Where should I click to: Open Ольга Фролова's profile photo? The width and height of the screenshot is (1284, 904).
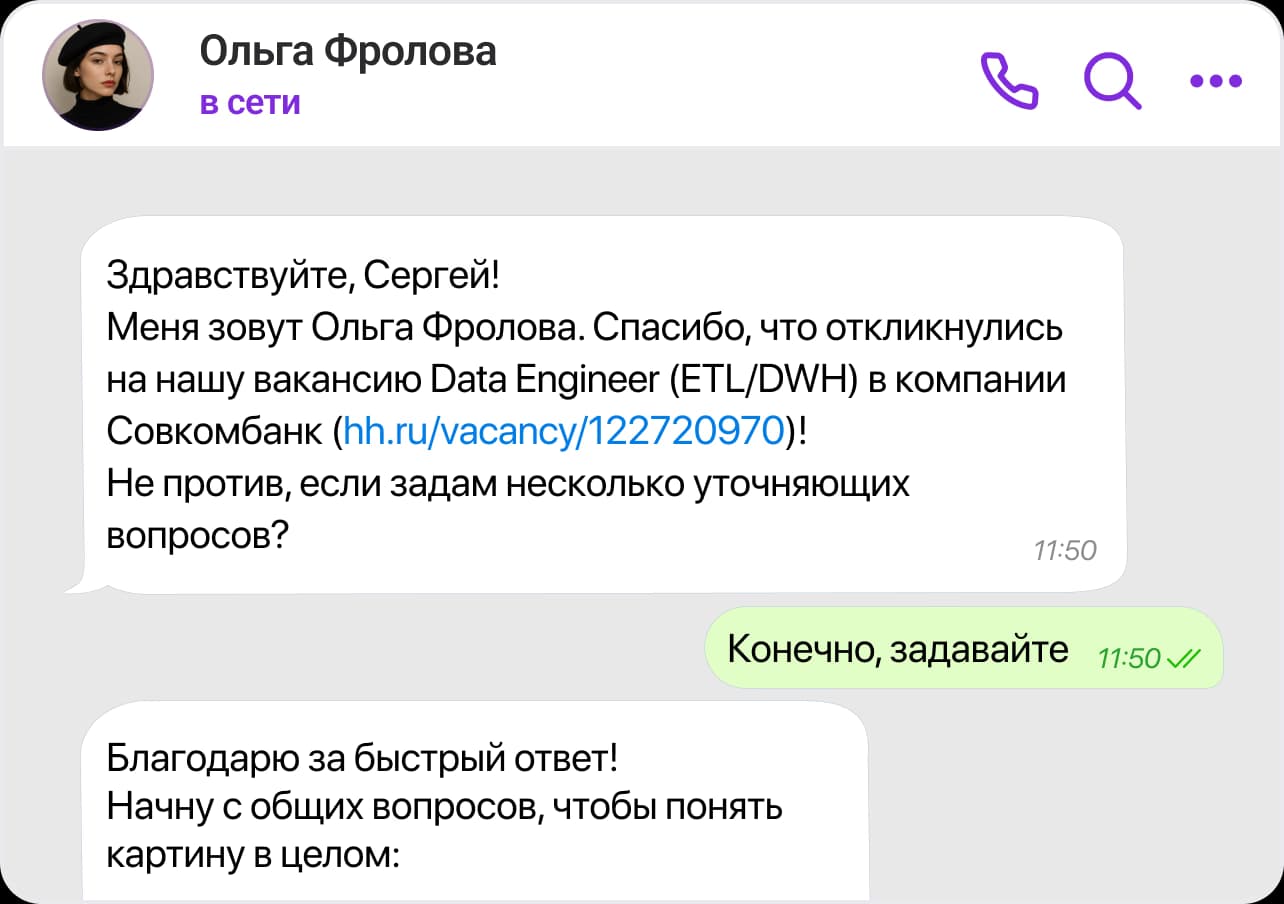[x=97, y=75]
